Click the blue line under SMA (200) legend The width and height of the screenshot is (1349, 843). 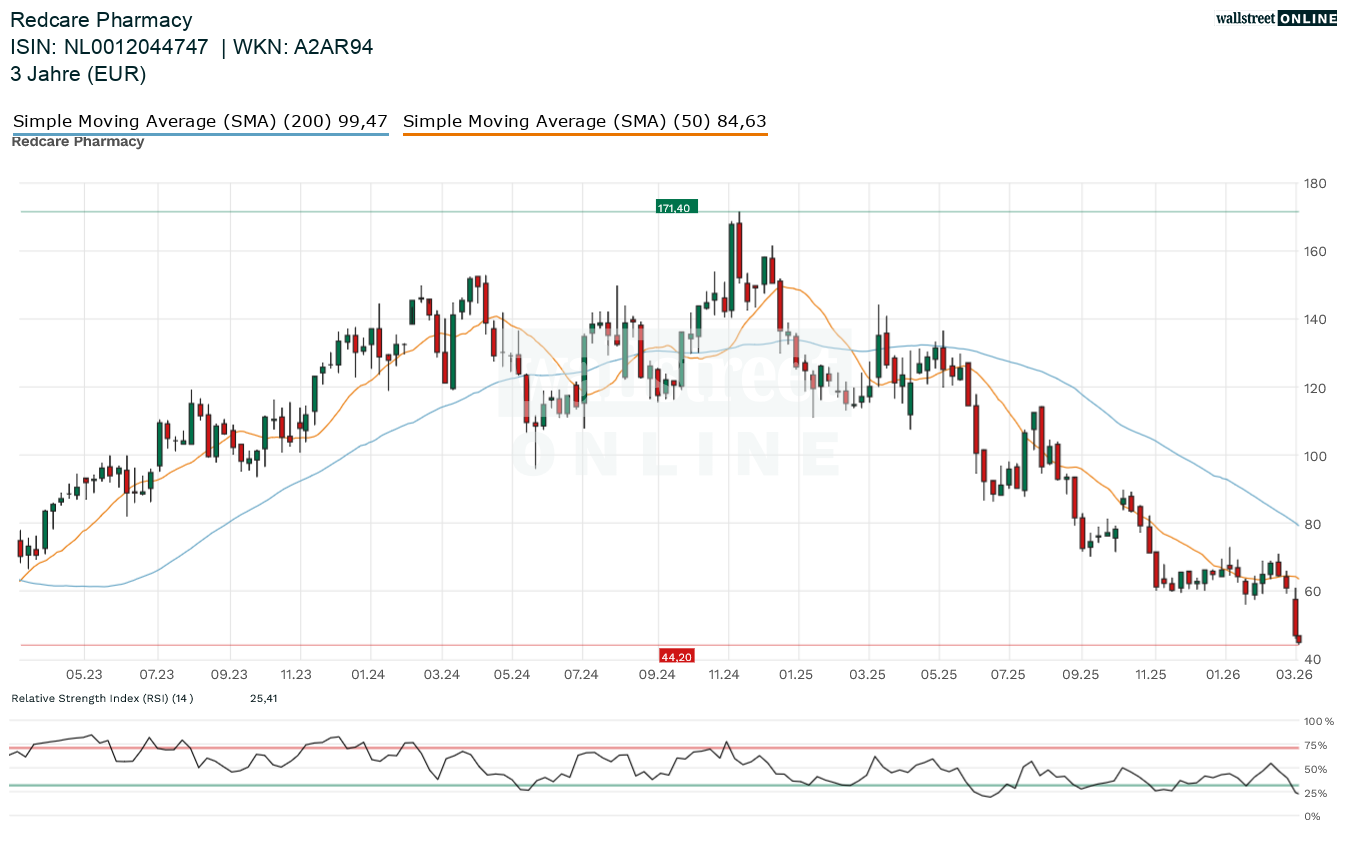click(x=200, y=133)
